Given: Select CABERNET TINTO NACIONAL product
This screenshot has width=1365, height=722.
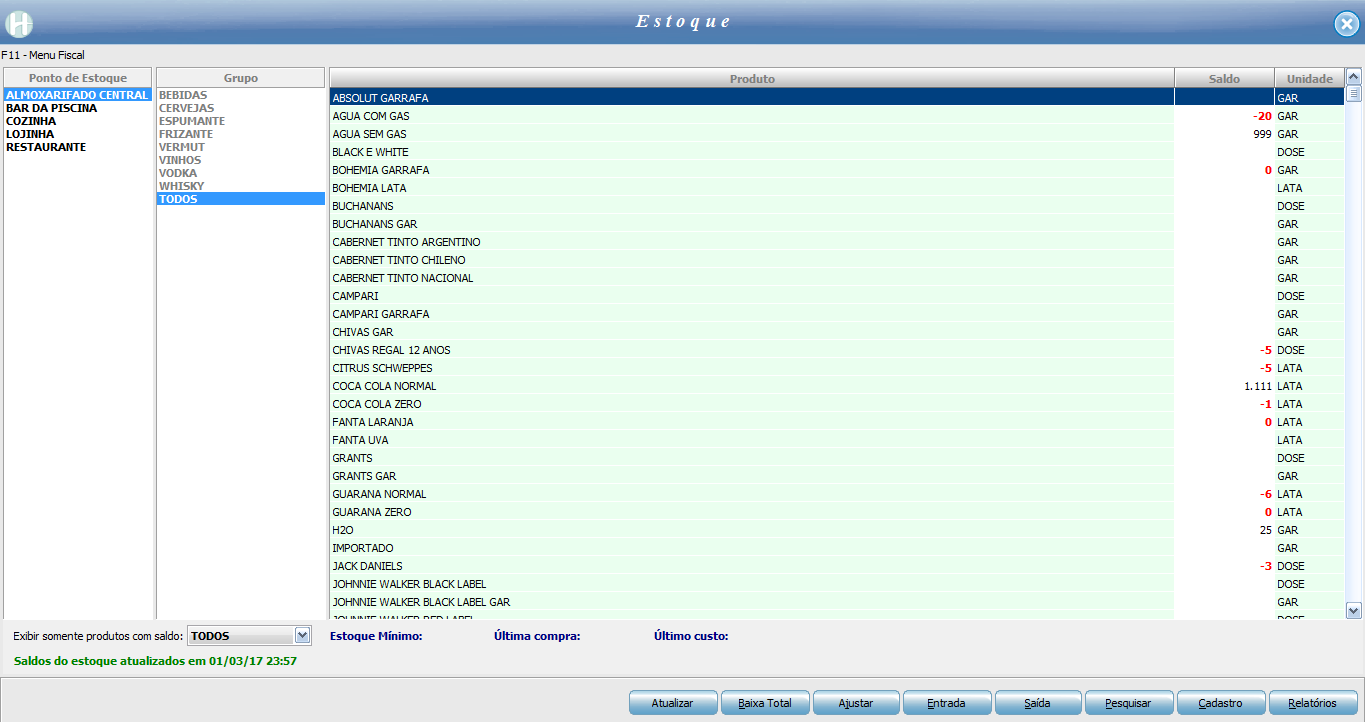Looking at the screenshot, I should tap(837, 278).
